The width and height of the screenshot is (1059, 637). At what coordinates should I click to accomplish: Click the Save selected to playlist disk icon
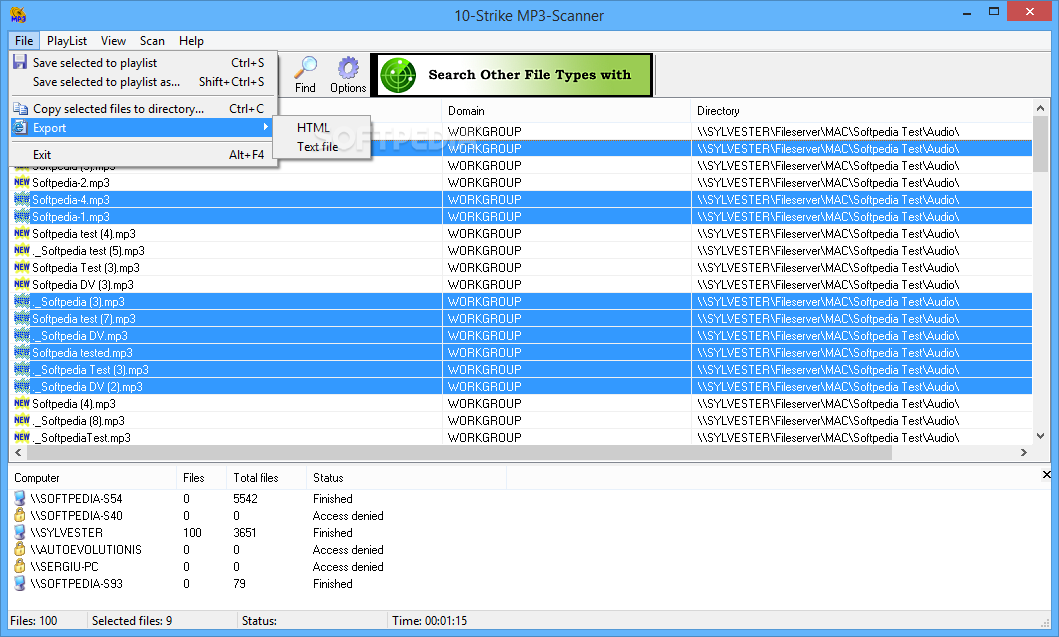tap(20, 62)
